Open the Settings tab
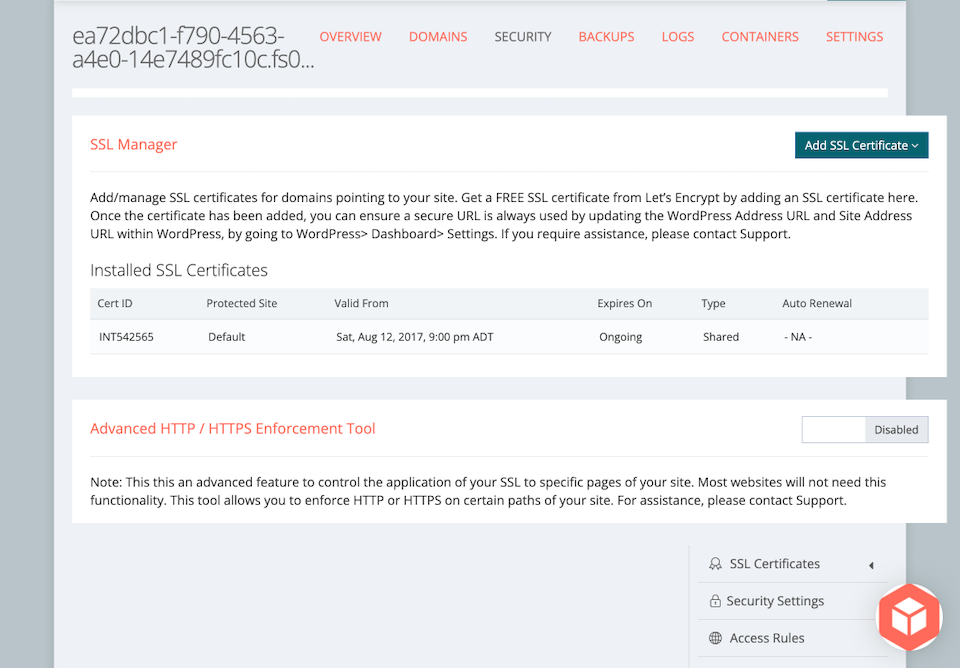 854,37
